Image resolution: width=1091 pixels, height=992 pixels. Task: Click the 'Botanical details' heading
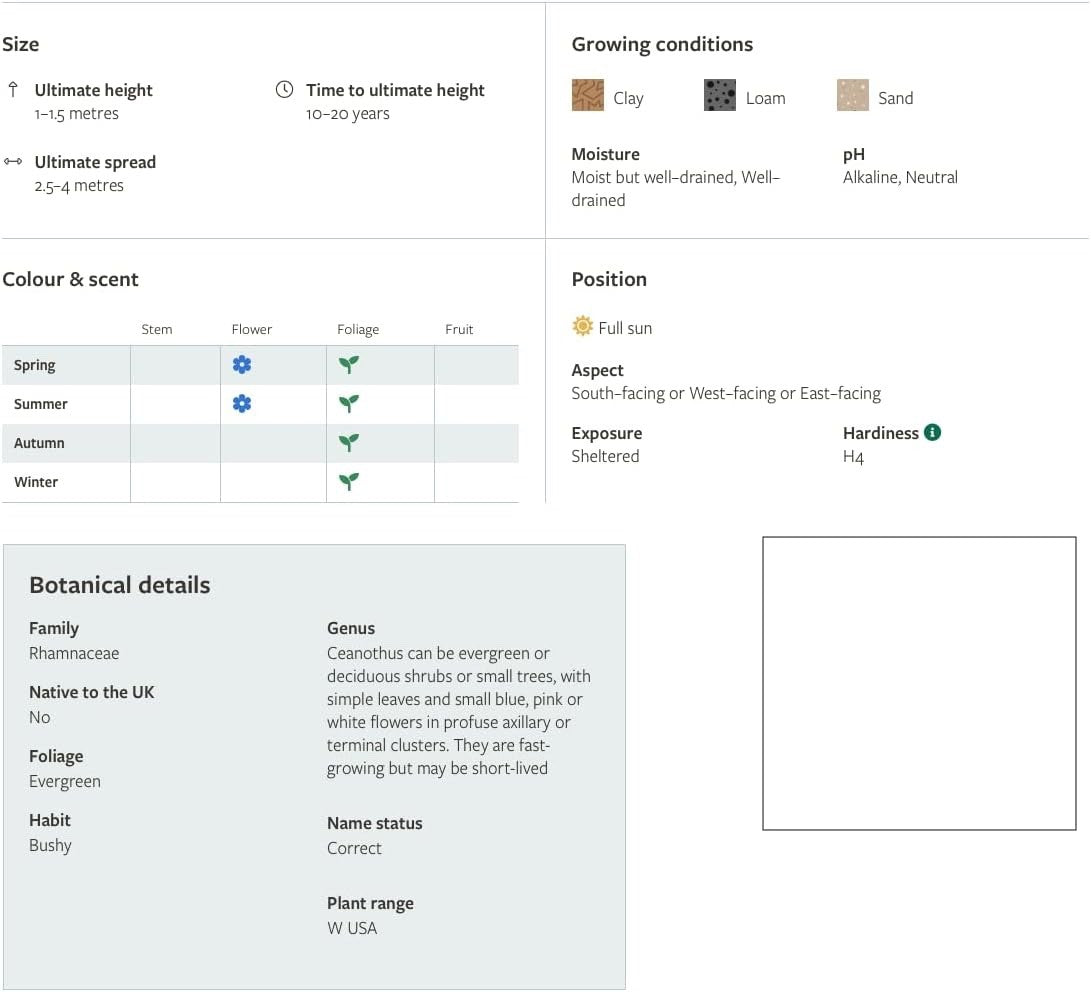tap(120, 585)
